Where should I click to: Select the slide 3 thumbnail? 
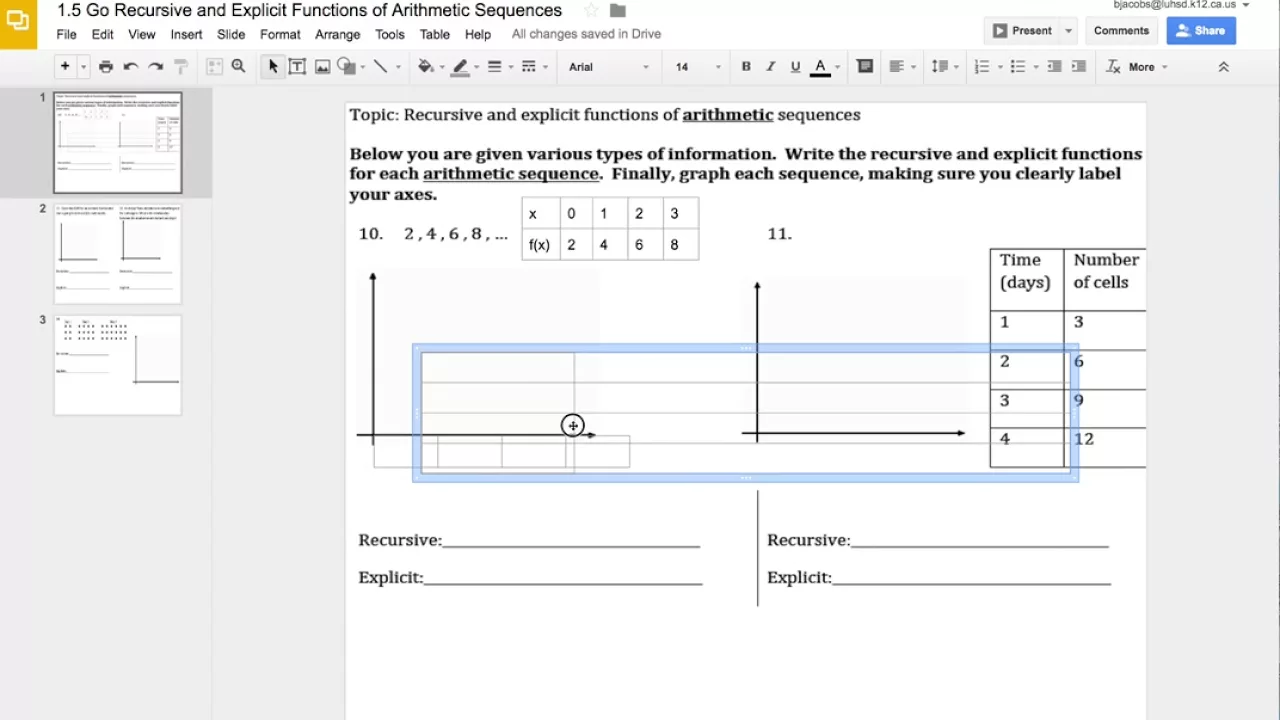pyautogui.click(x=118, y=365)
